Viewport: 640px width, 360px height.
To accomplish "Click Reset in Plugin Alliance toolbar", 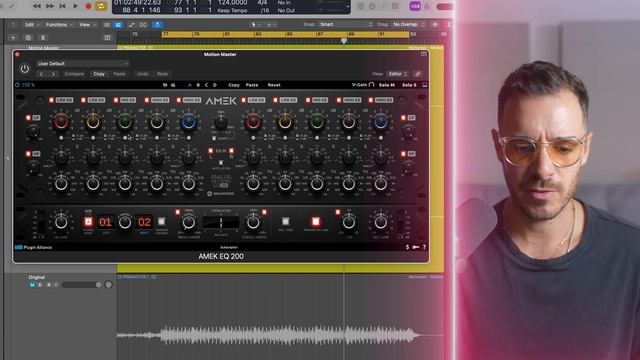I will tap(274, 85).
